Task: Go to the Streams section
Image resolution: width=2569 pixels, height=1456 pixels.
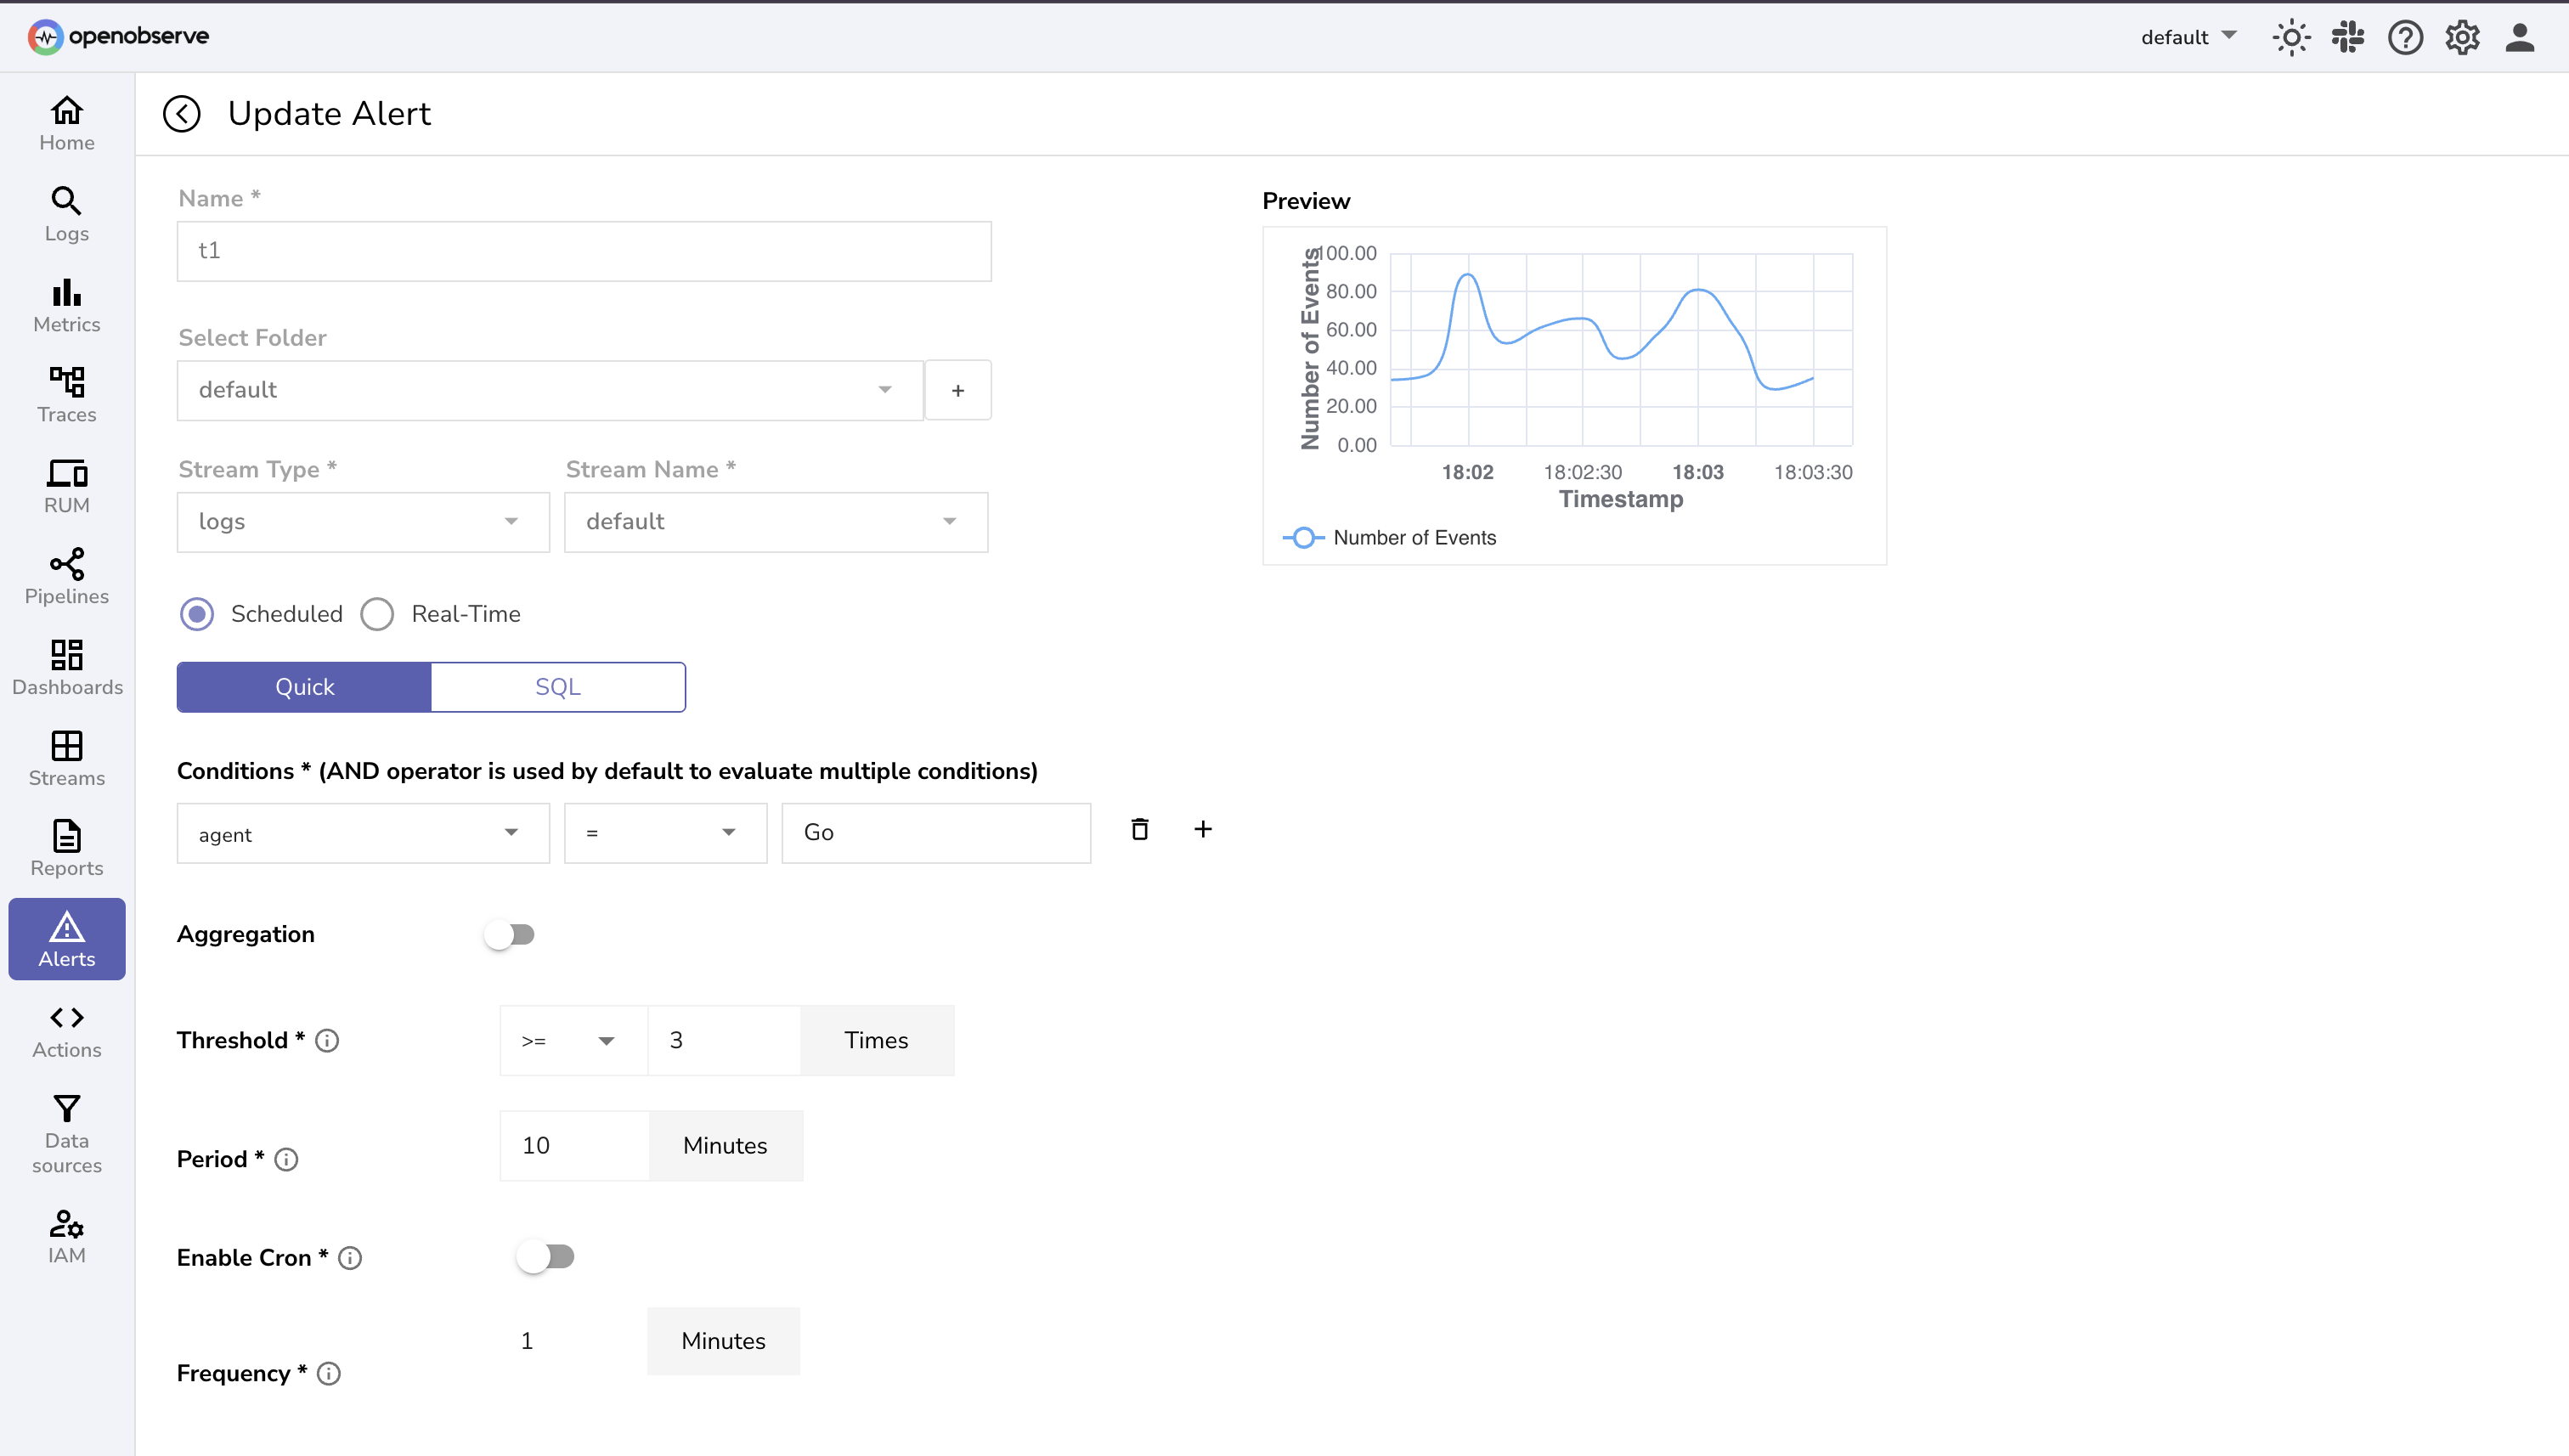Action: [66, 757]
